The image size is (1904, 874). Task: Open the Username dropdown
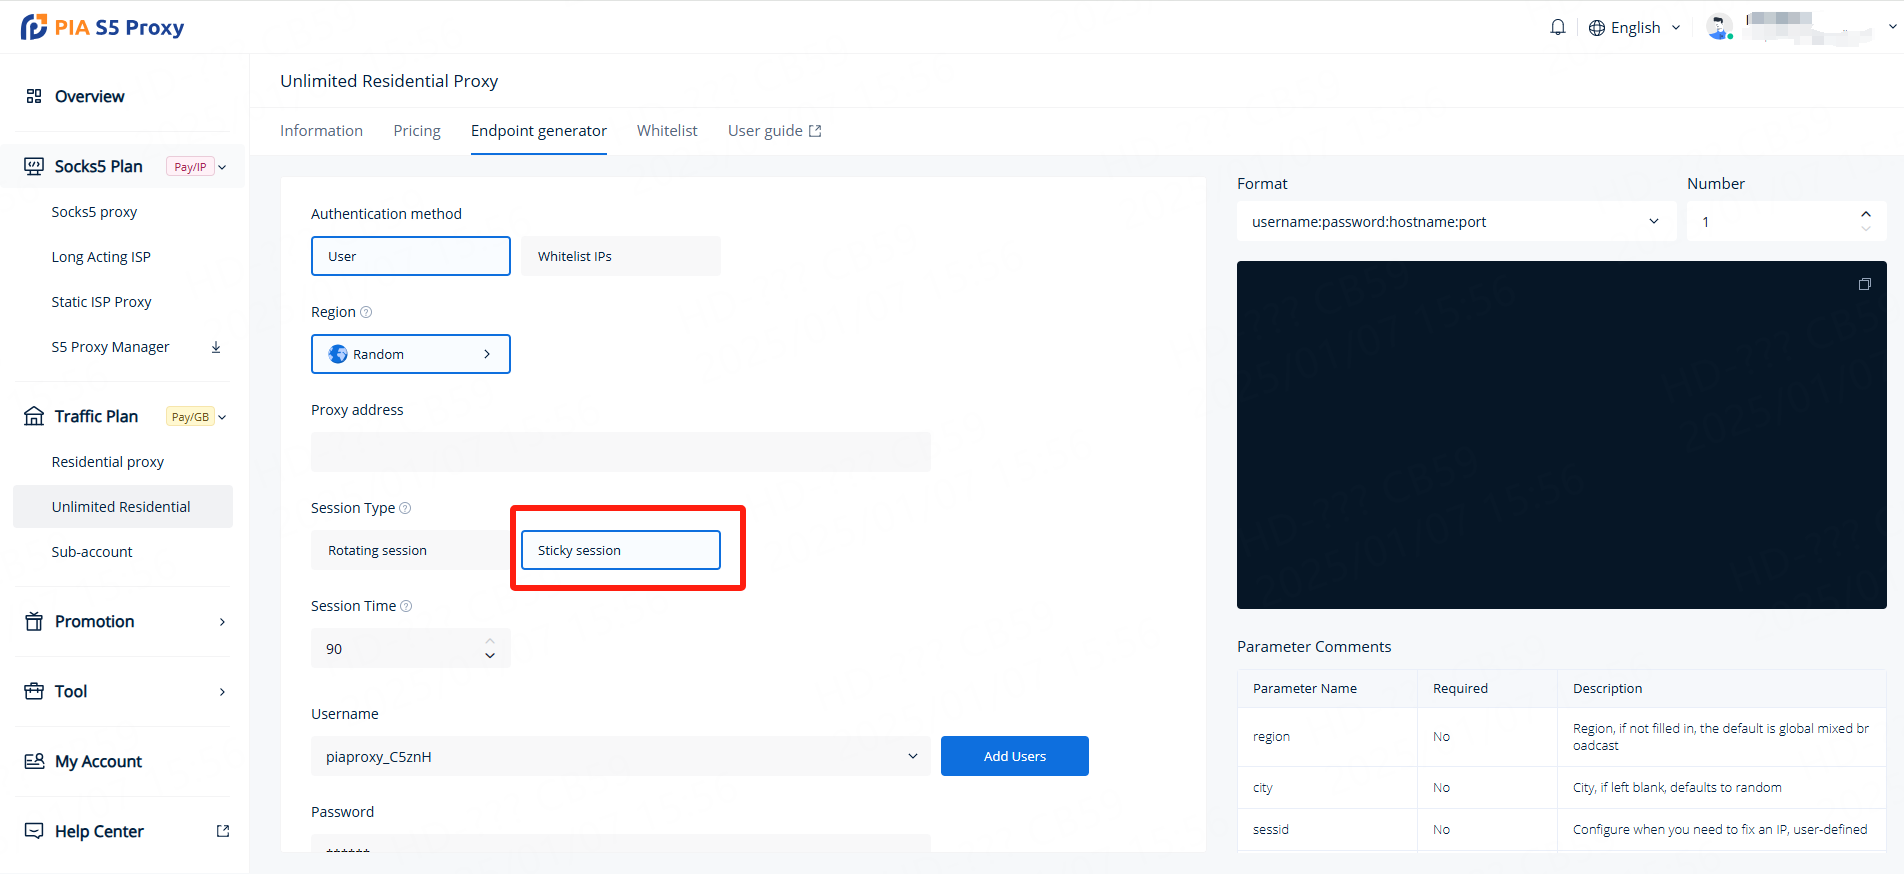point(620,757)
